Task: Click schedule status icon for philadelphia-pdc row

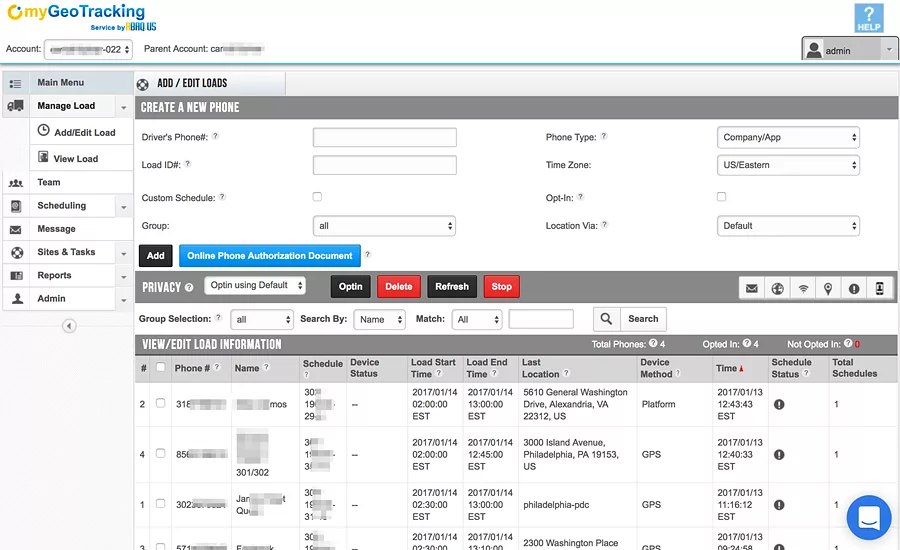Action: point(779,505)
